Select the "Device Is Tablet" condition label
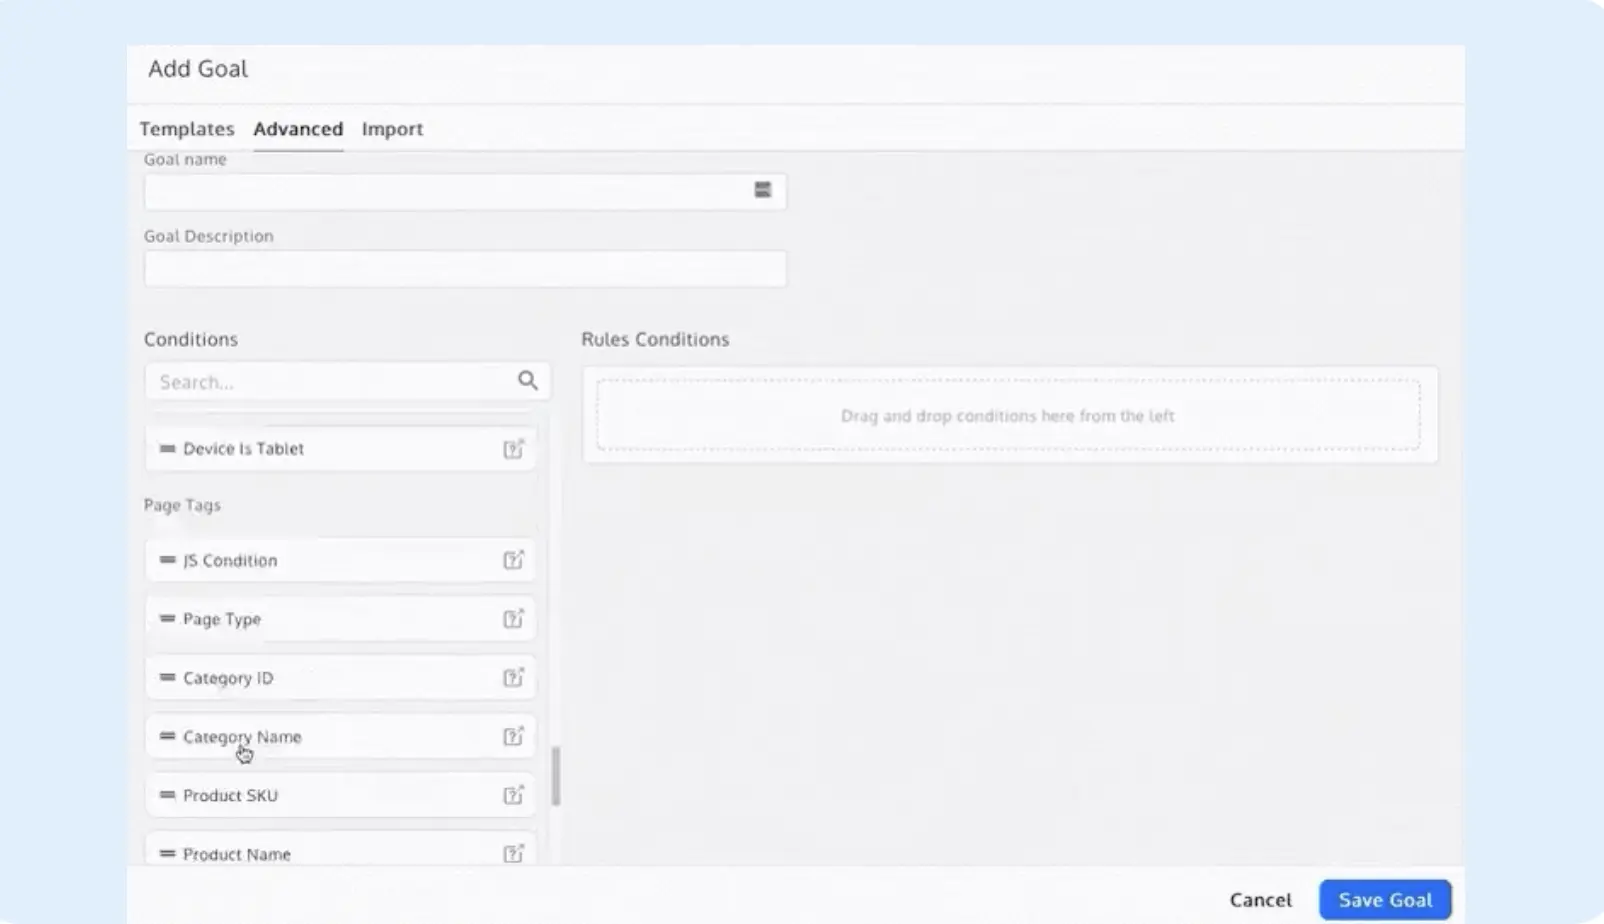1604x924 pixels. [243, 449]
